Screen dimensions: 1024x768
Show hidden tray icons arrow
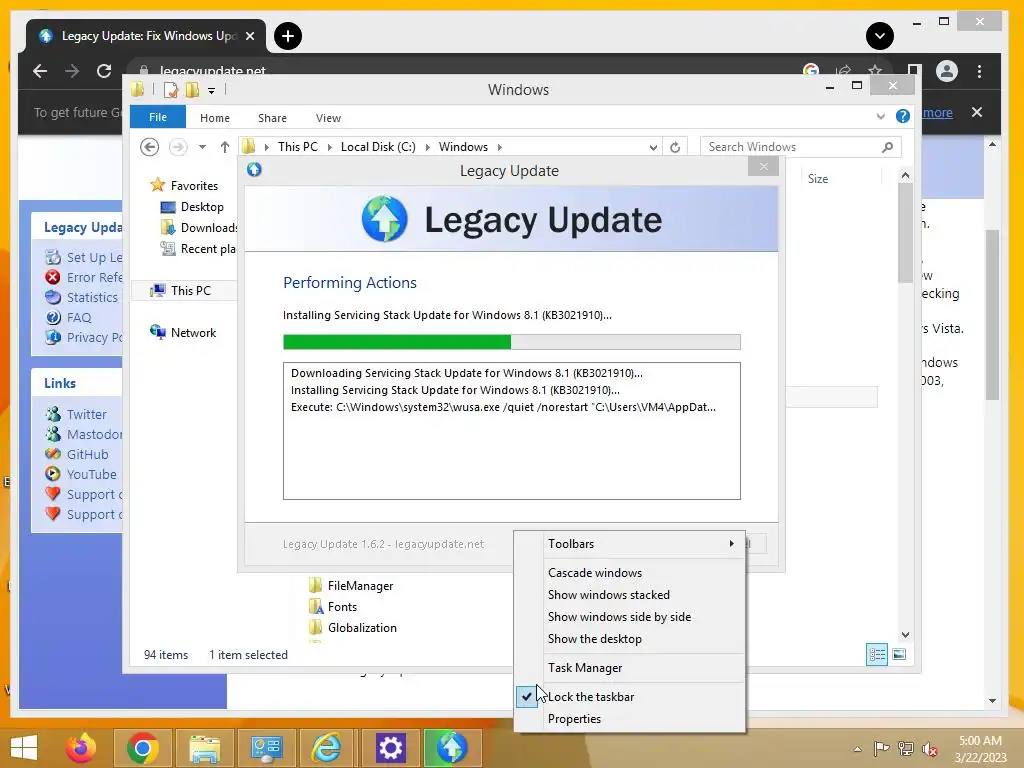point(857,749)
